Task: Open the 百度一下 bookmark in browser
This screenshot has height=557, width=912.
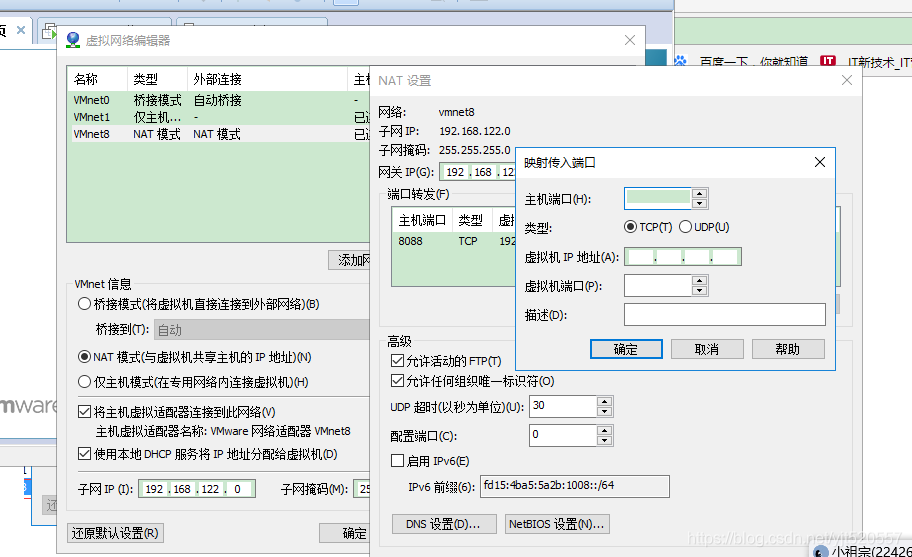Action: (x=753, y=61)
